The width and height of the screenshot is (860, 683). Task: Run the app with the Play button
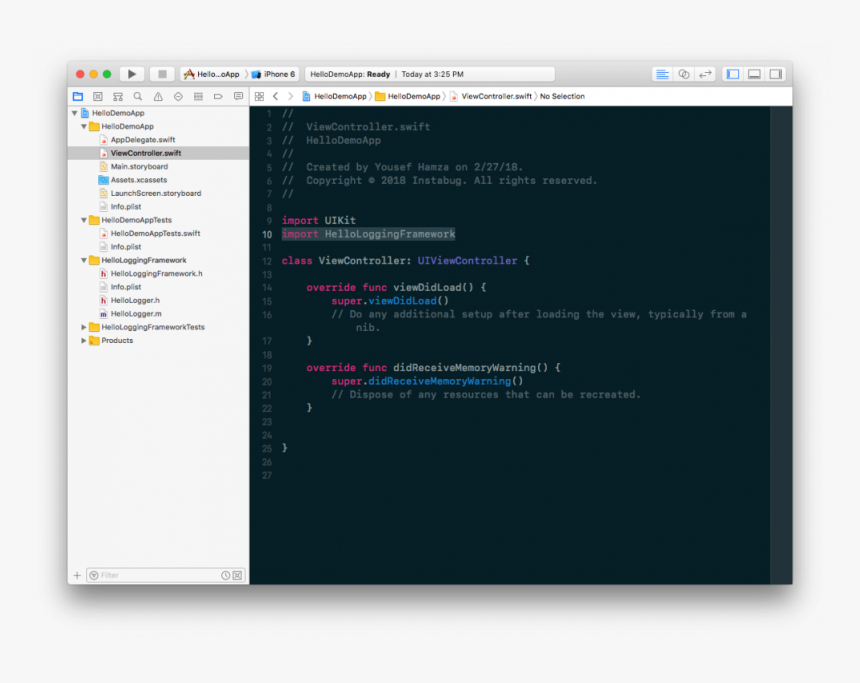tap(132, 74)
